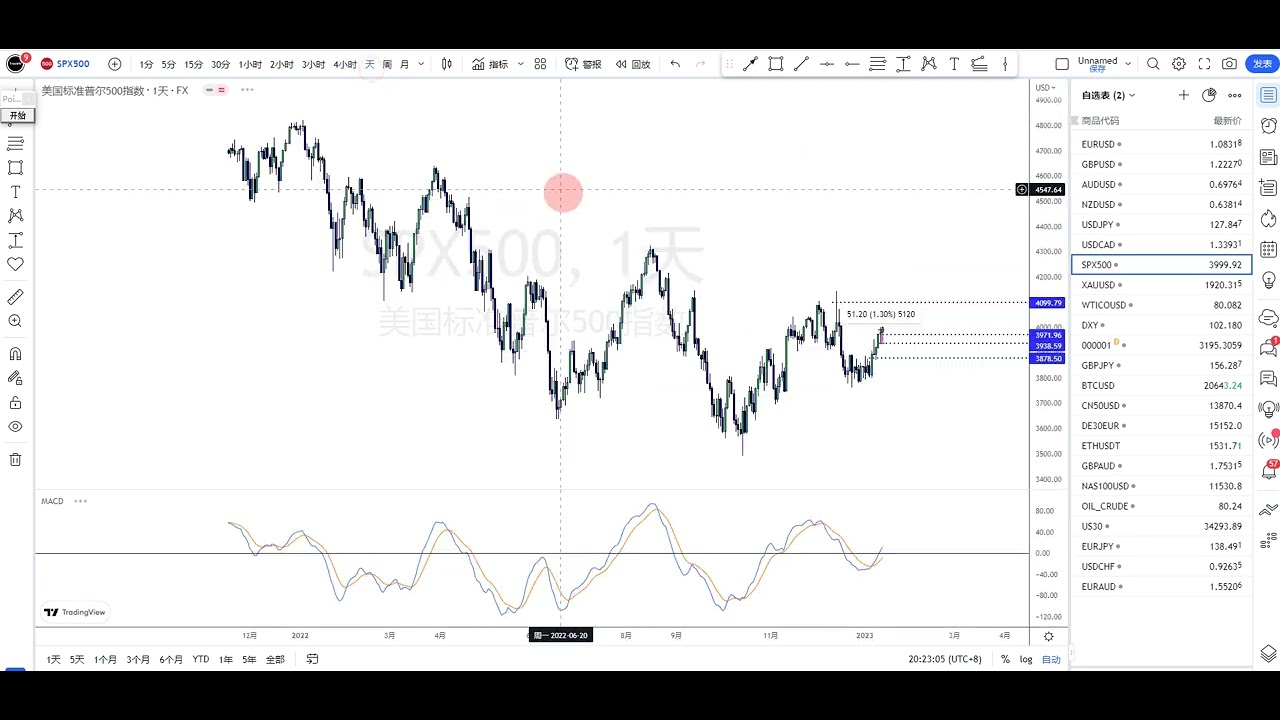The width and height of the screenshot is (1280, 720).
Task: Hide all drawings with eye icon
Action: pyautogui.click(x=15, y=427)
